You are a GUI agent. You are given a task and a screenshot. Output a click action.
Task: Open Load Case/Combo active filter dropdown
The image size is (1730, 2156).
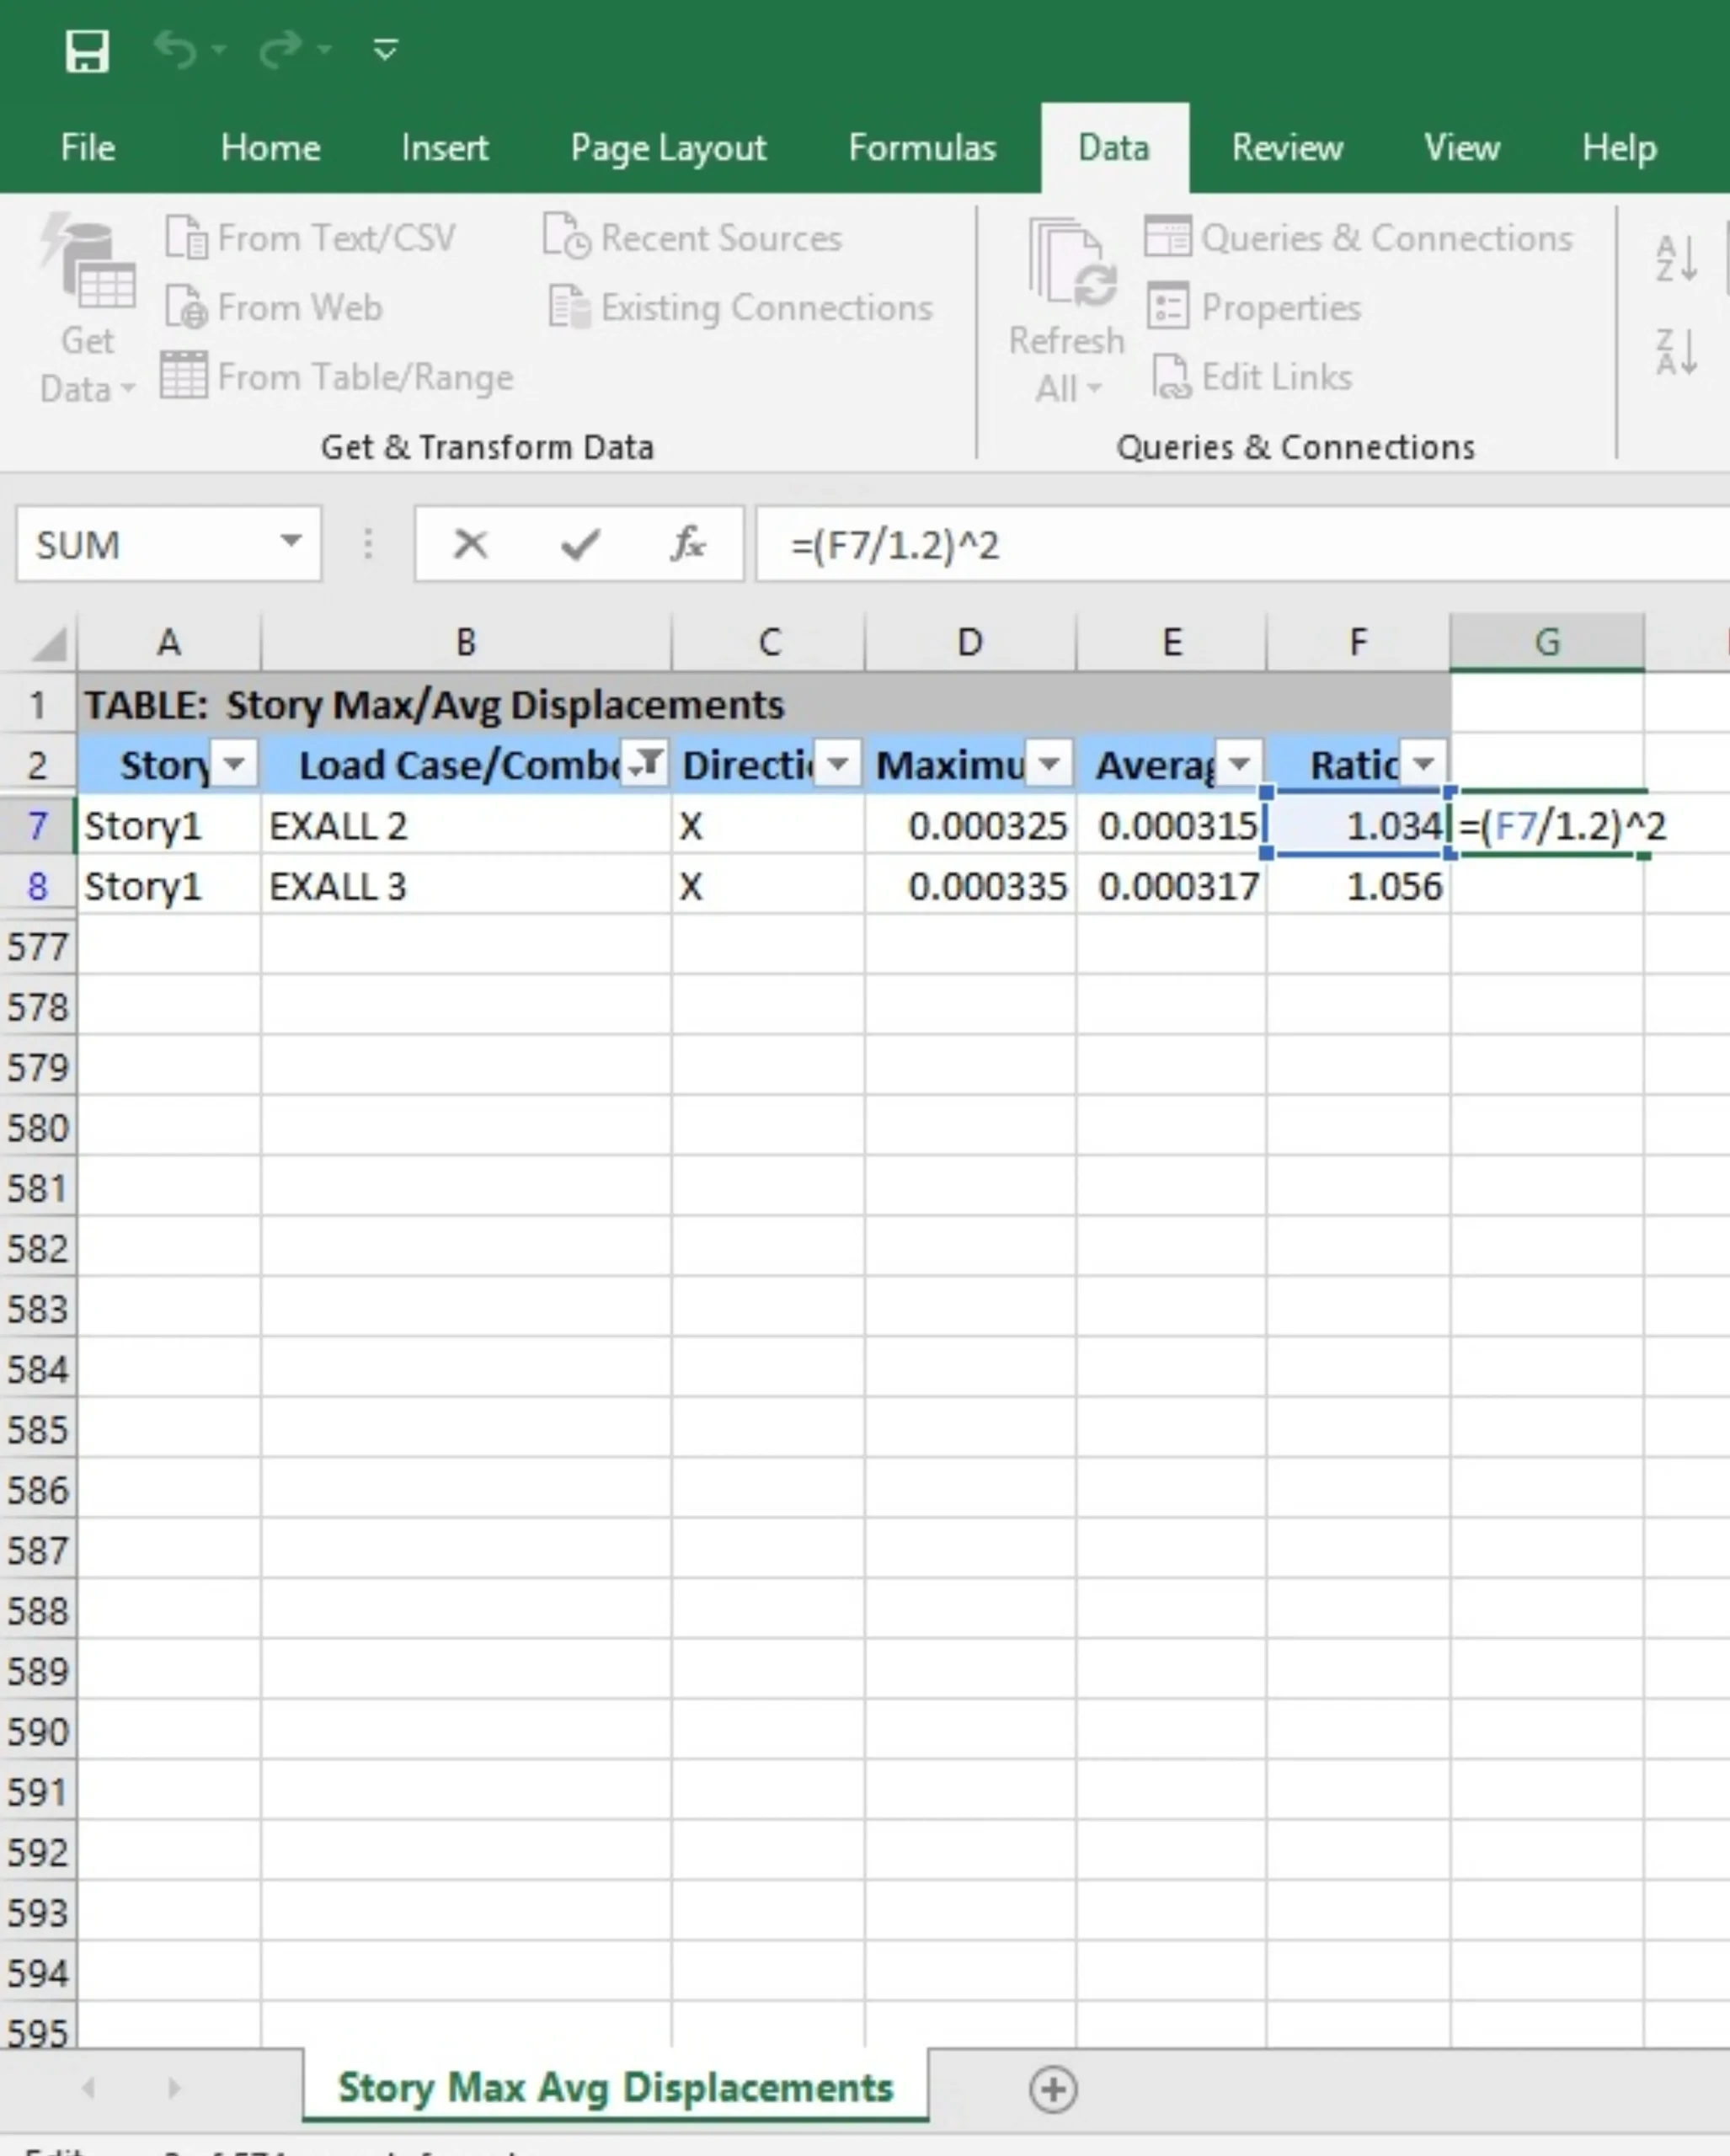(x=645, y=765)
